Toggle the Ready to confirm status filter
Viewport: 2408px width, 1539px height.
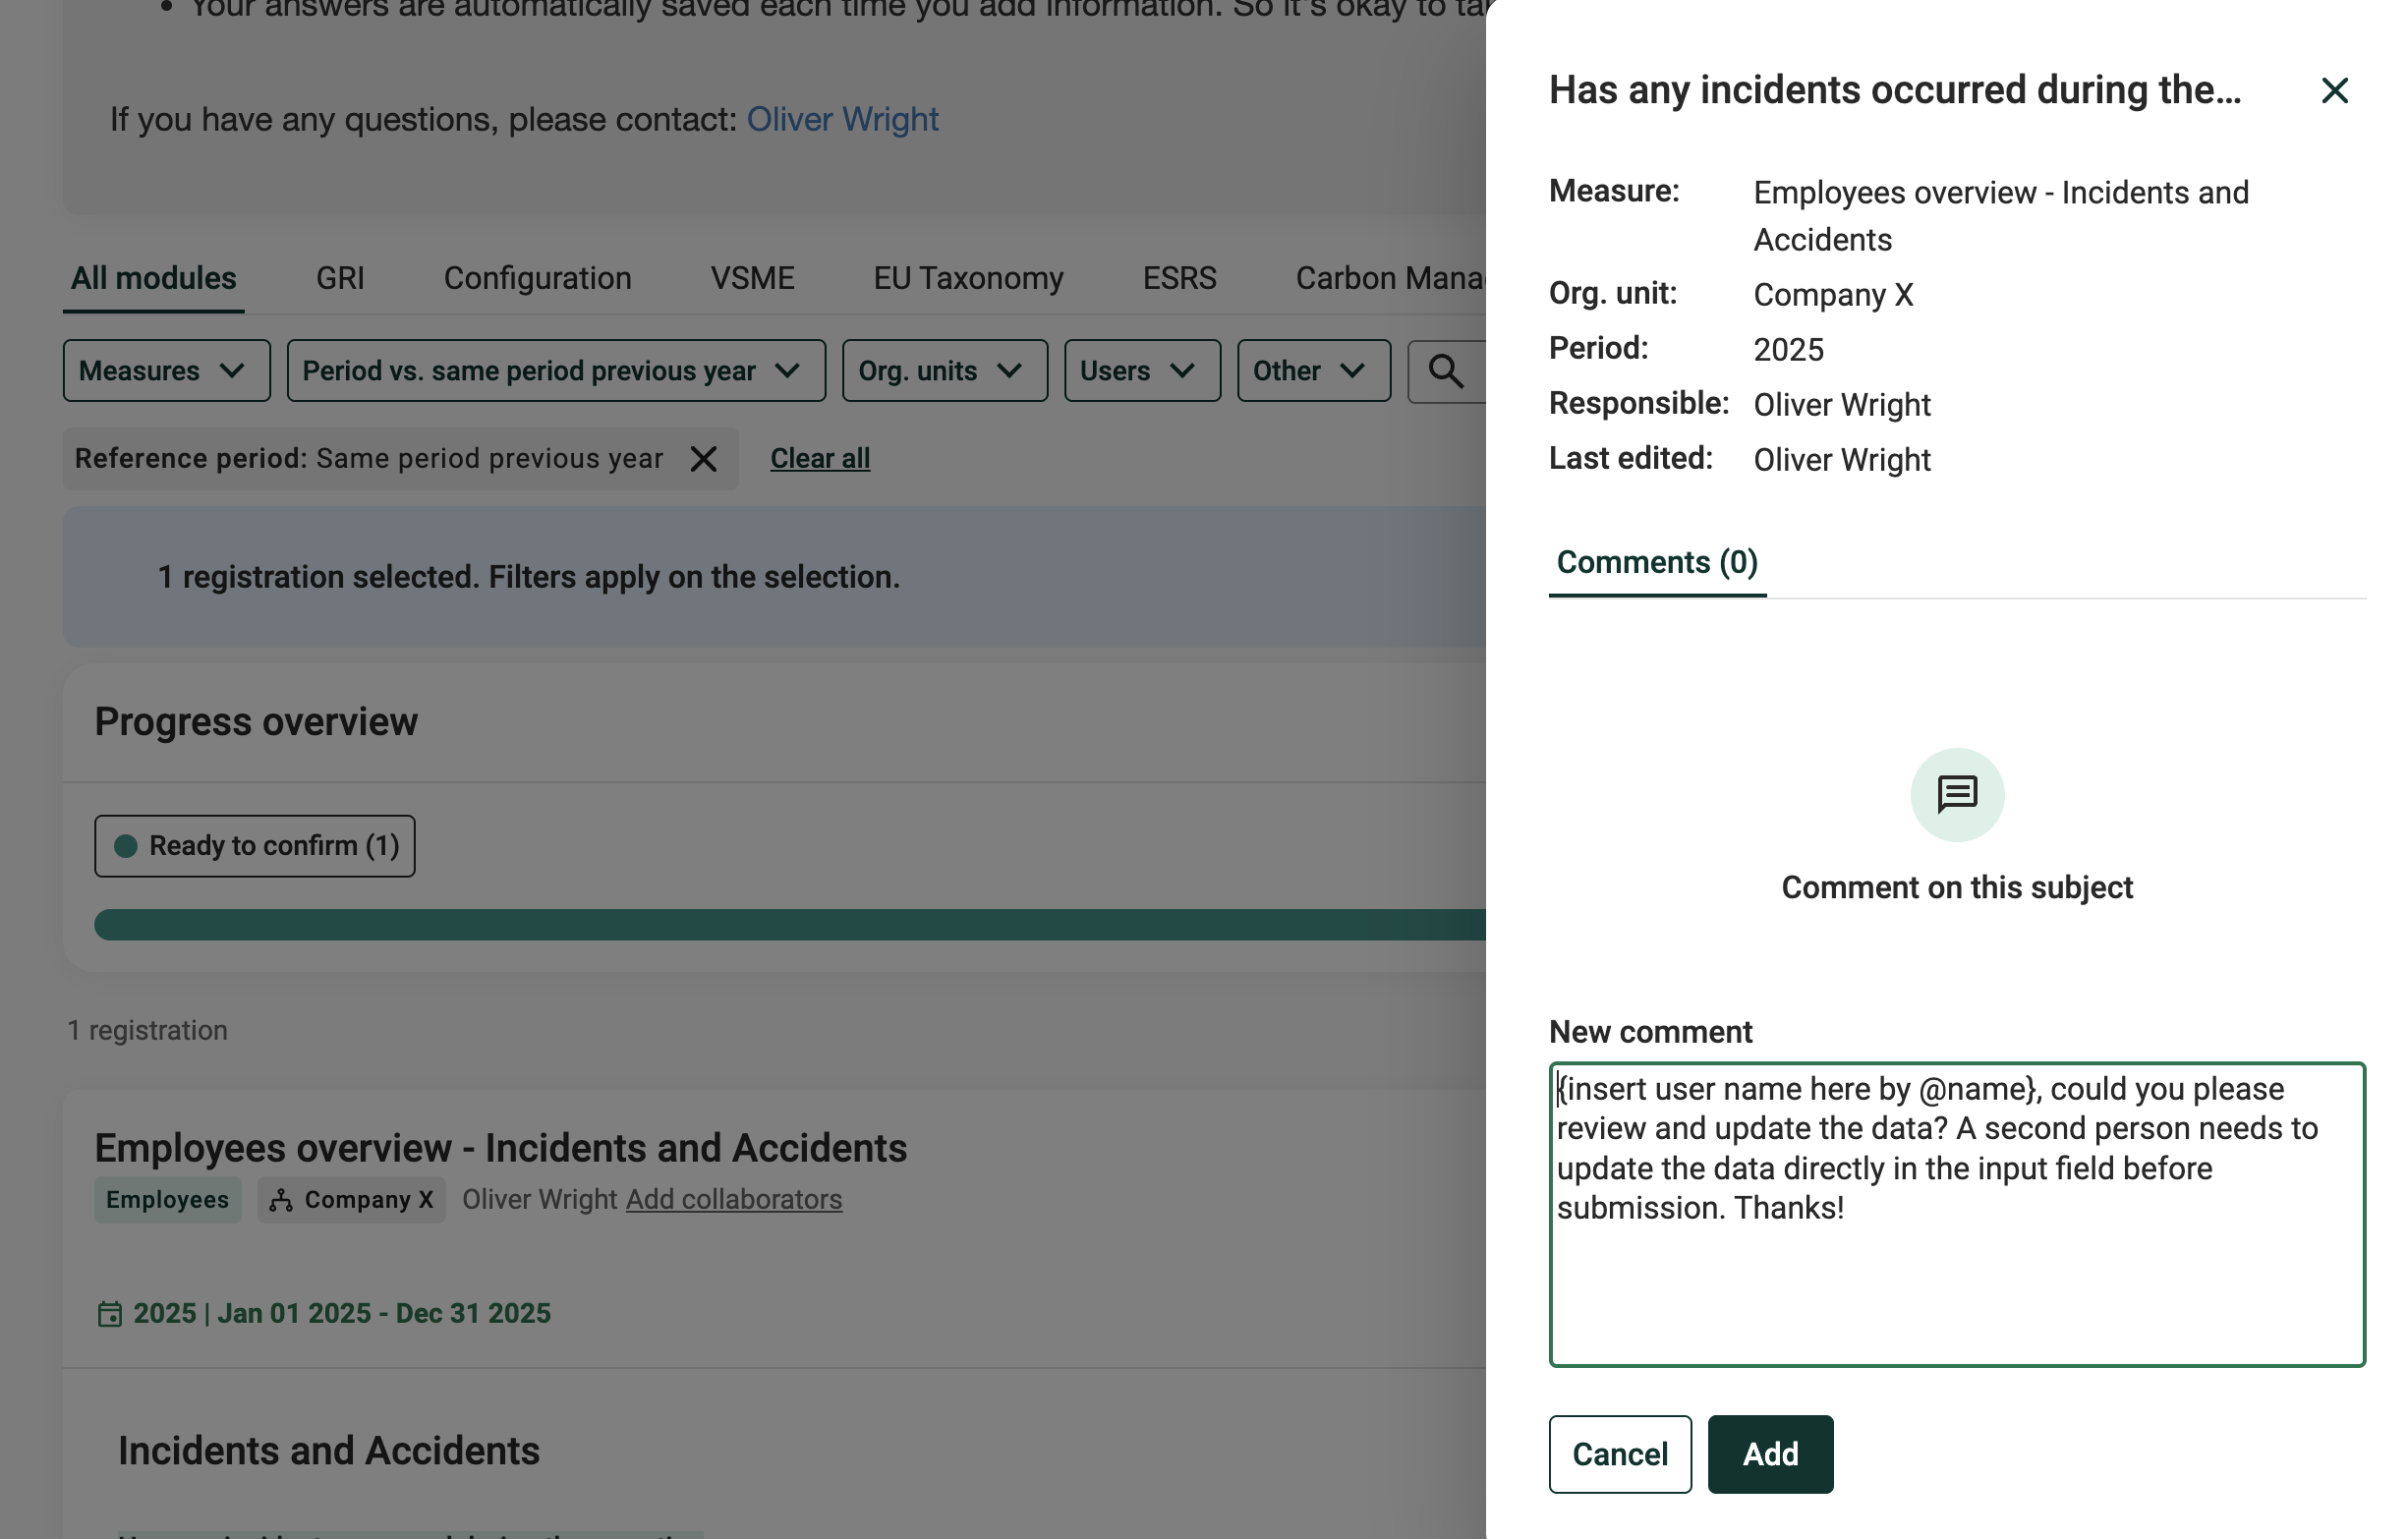coord(255,846)
